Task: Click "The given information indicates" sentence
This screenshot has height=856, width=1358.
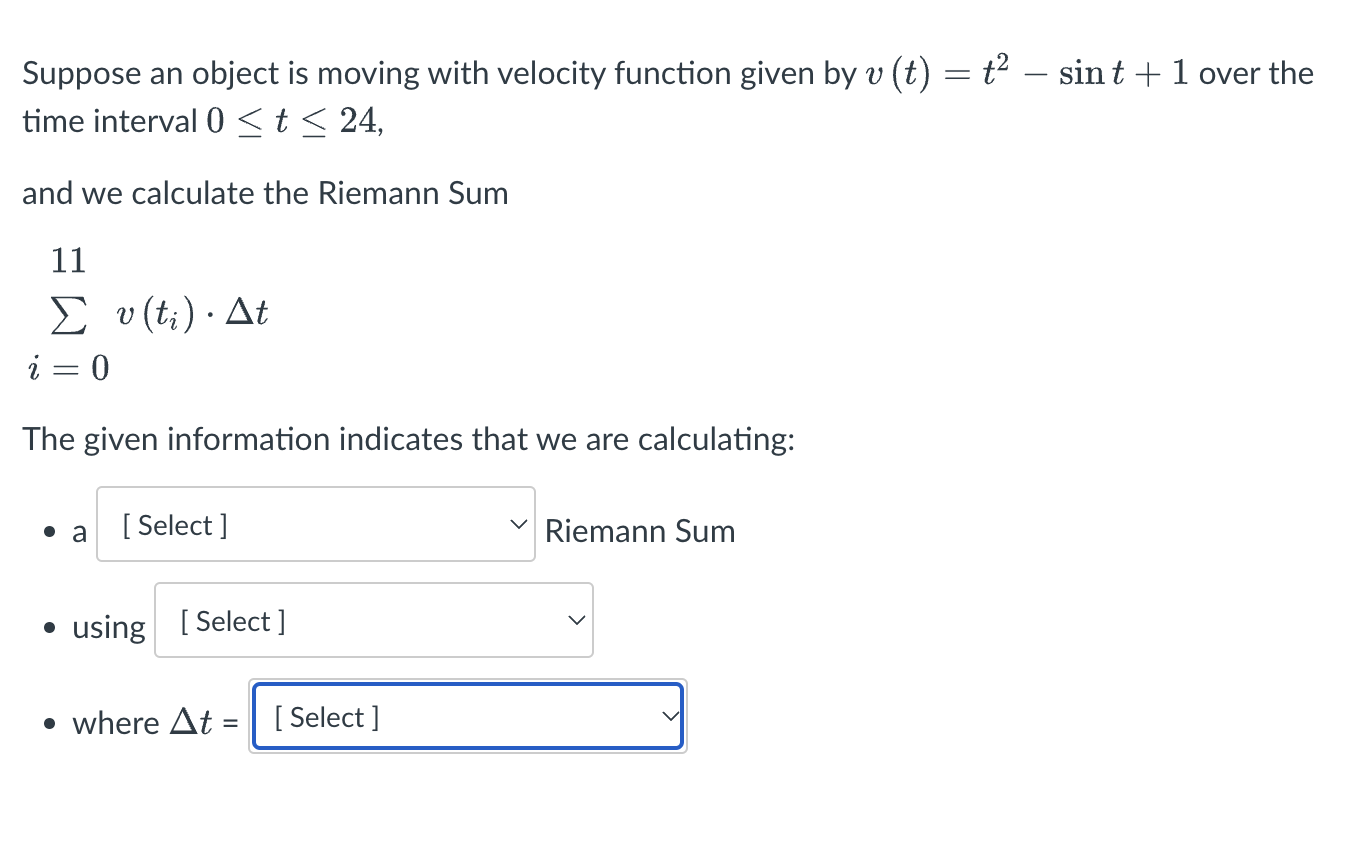Action: pyautogui.click(x=408, y=438)
